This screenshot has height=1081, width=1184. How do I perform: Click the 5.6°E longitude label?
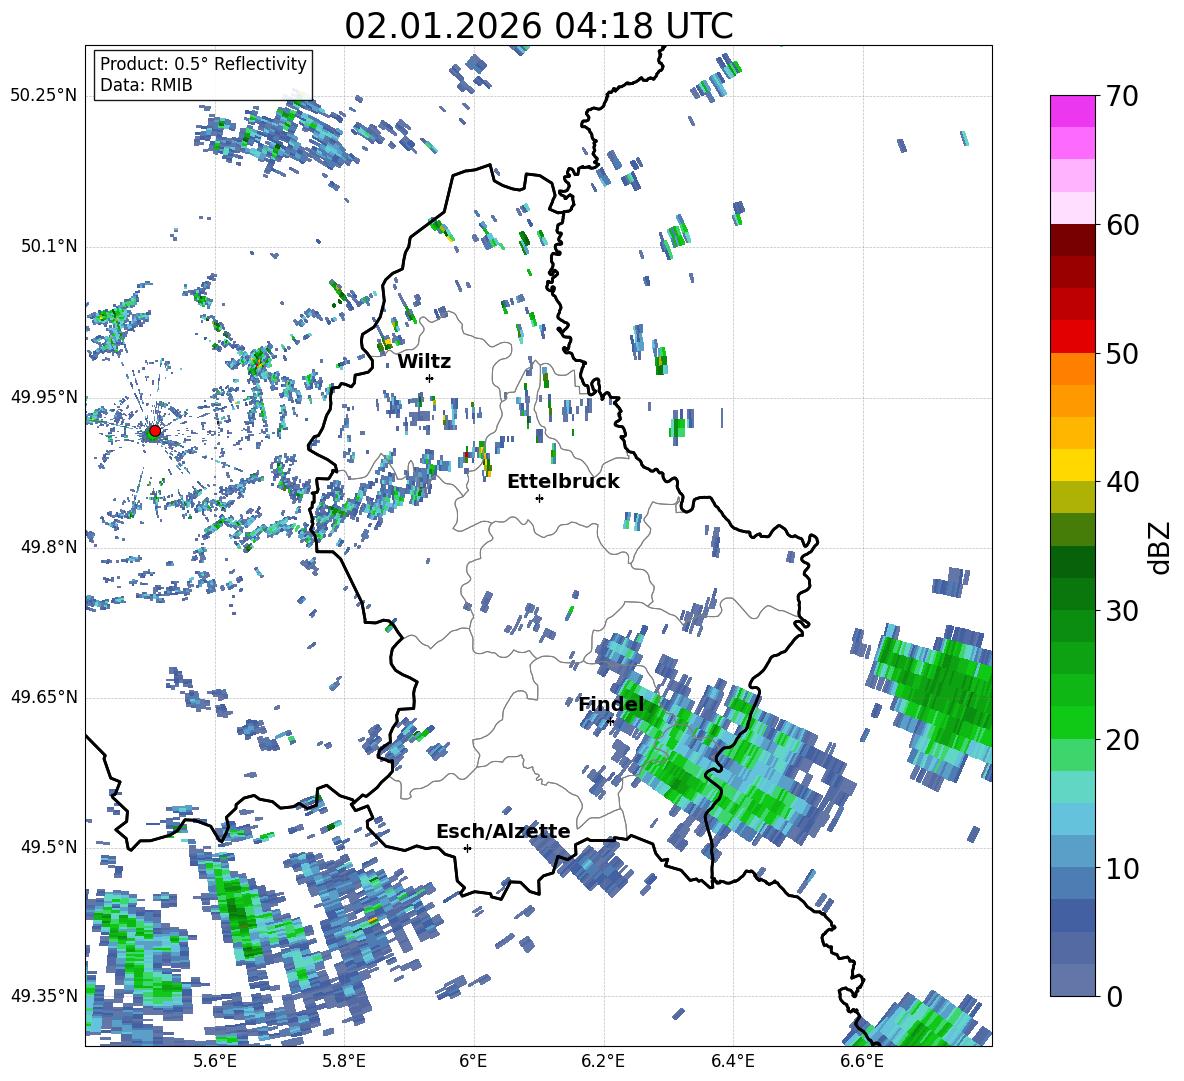point(215,1061)
